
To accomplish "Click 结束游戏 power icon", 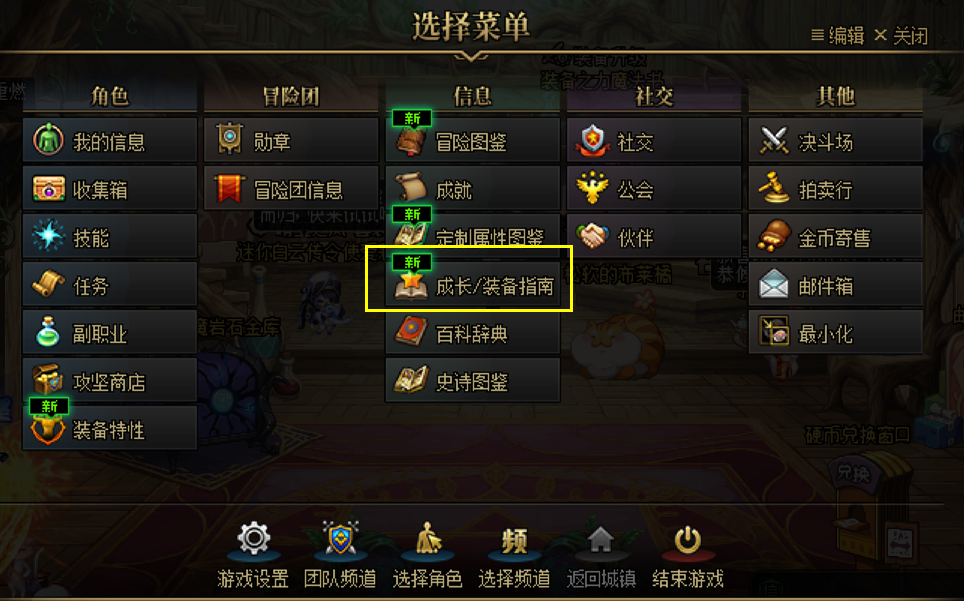I will pos(687,541).
